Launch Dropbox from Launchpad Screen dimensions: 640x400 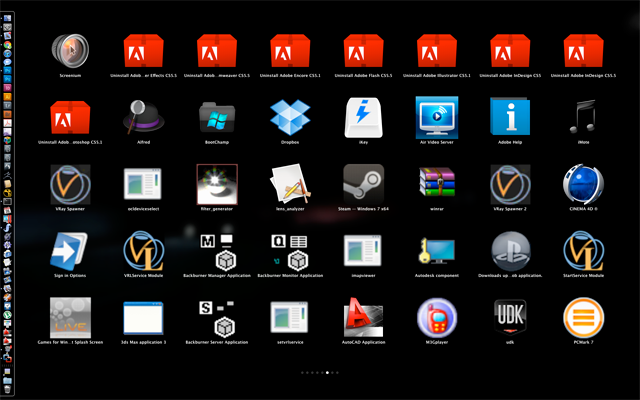pyautogui.click(x=290, y=118)
